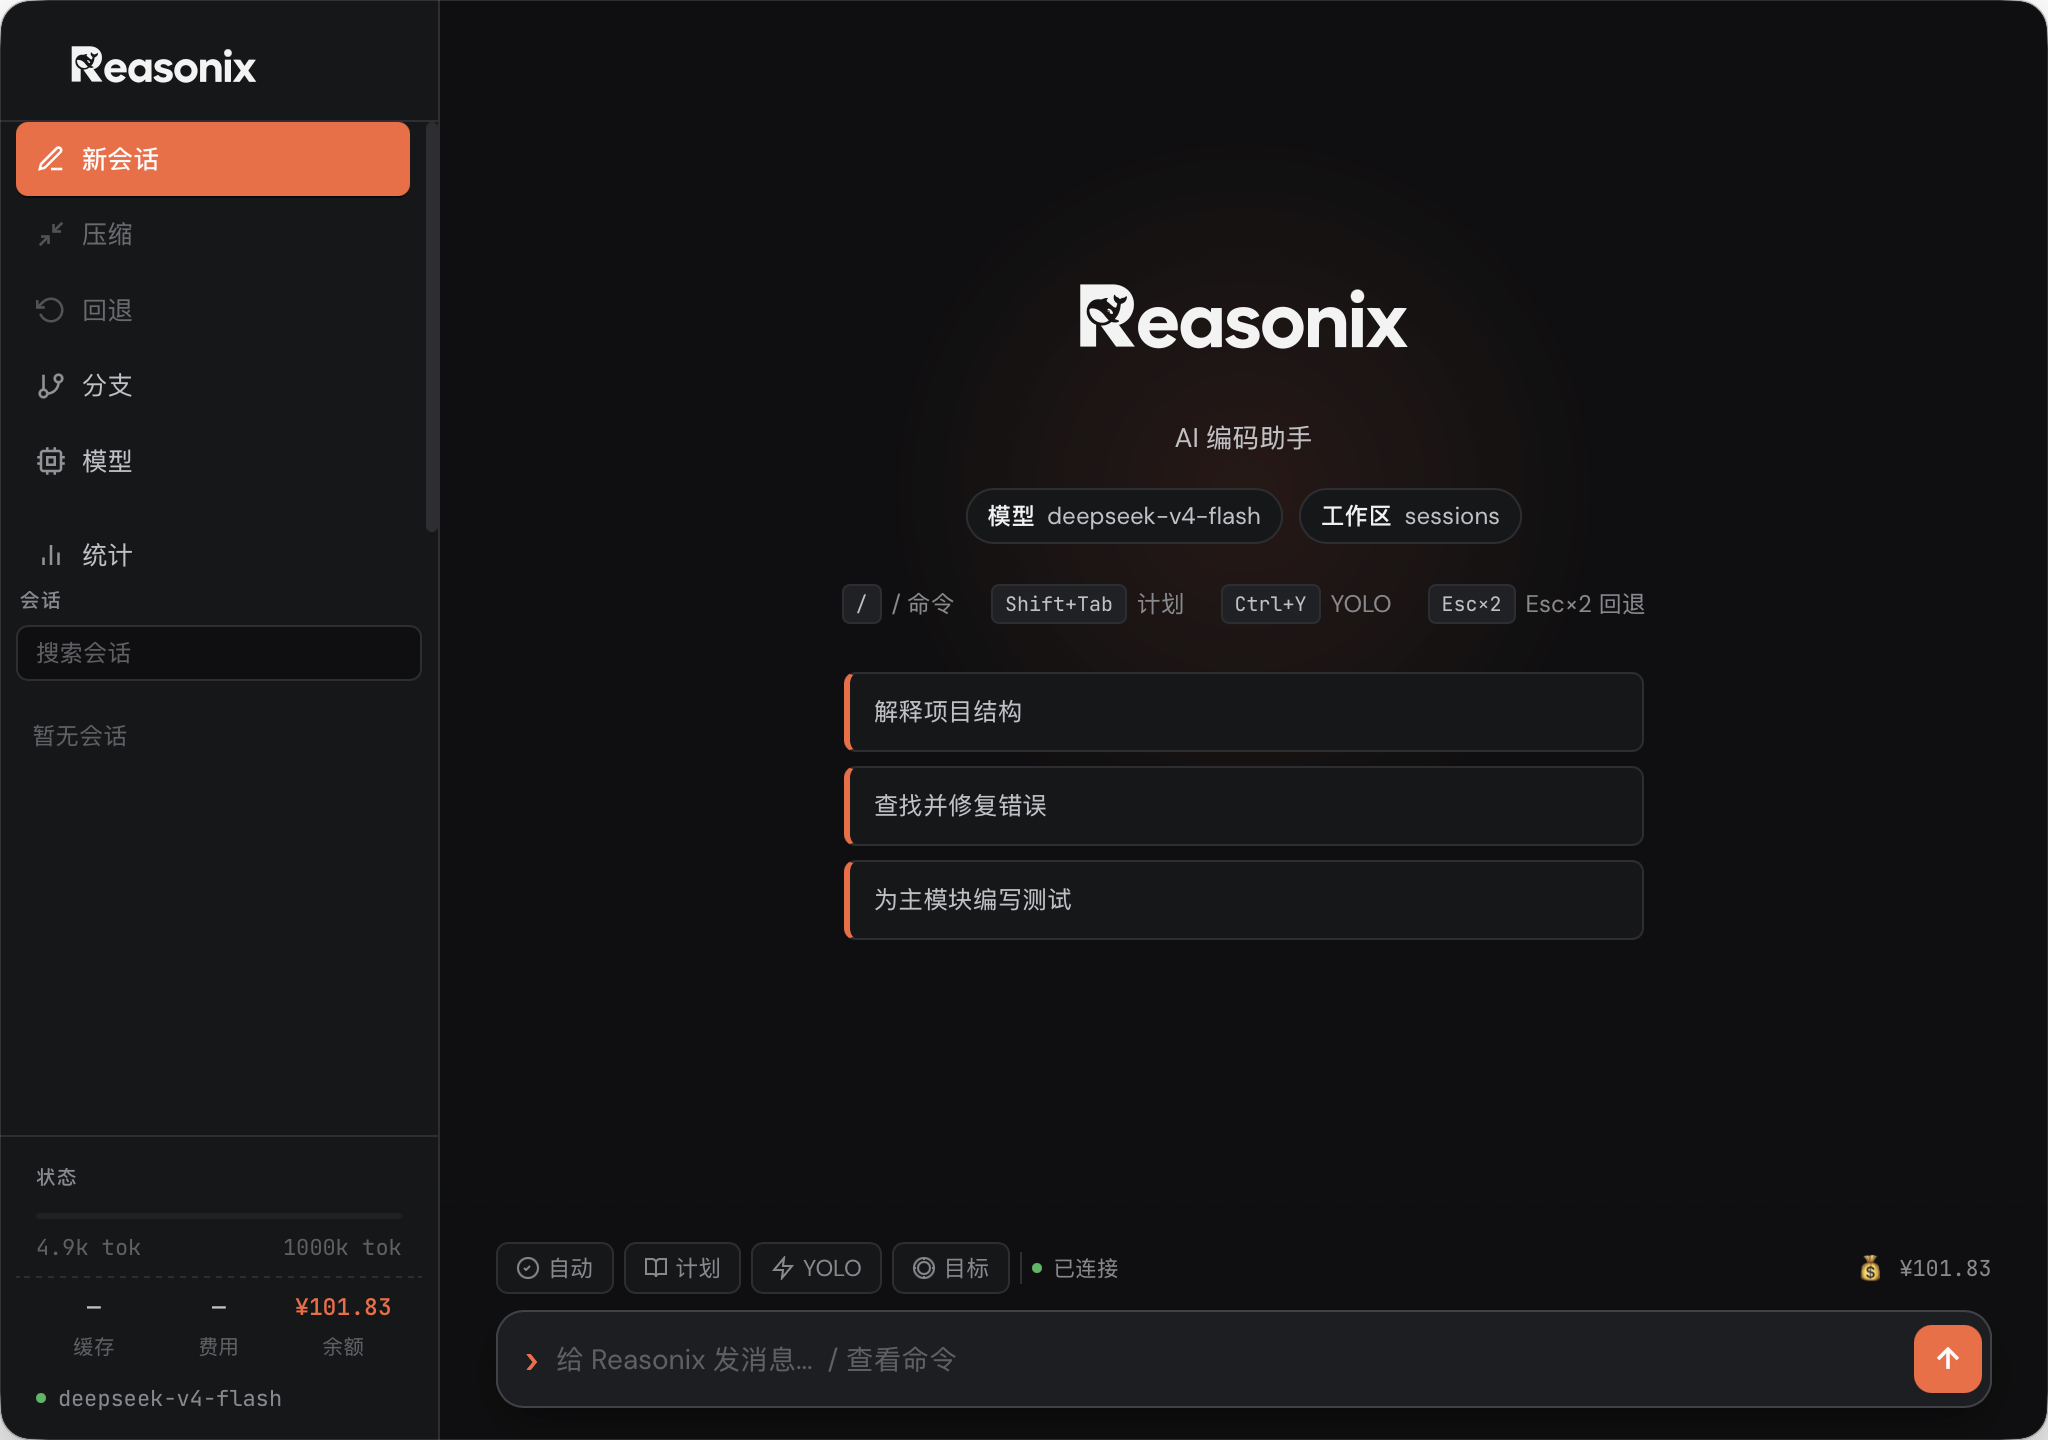
Task: Click the 余额 ¥101.83 in sidebar
Action: pos(343,1307)
